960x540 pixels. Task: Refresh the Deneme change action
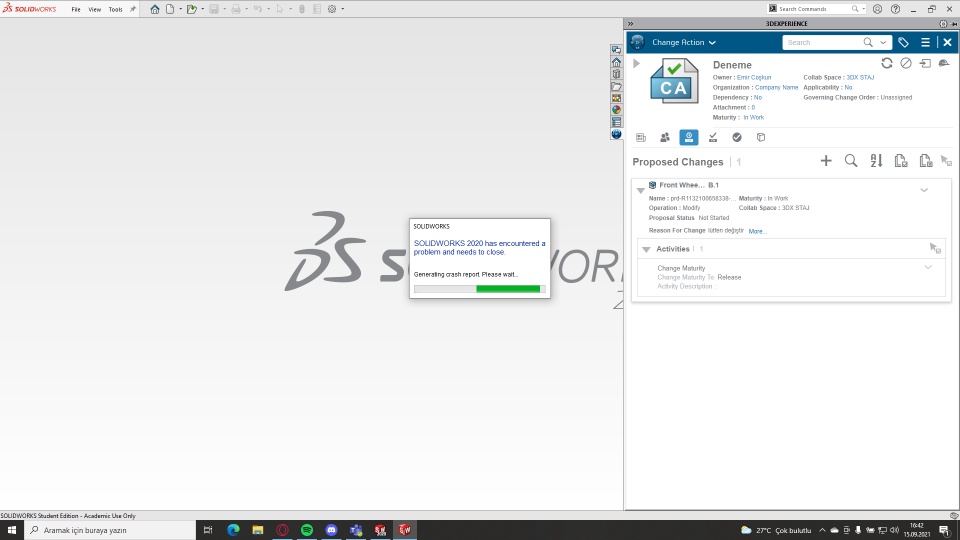point(887,63)
